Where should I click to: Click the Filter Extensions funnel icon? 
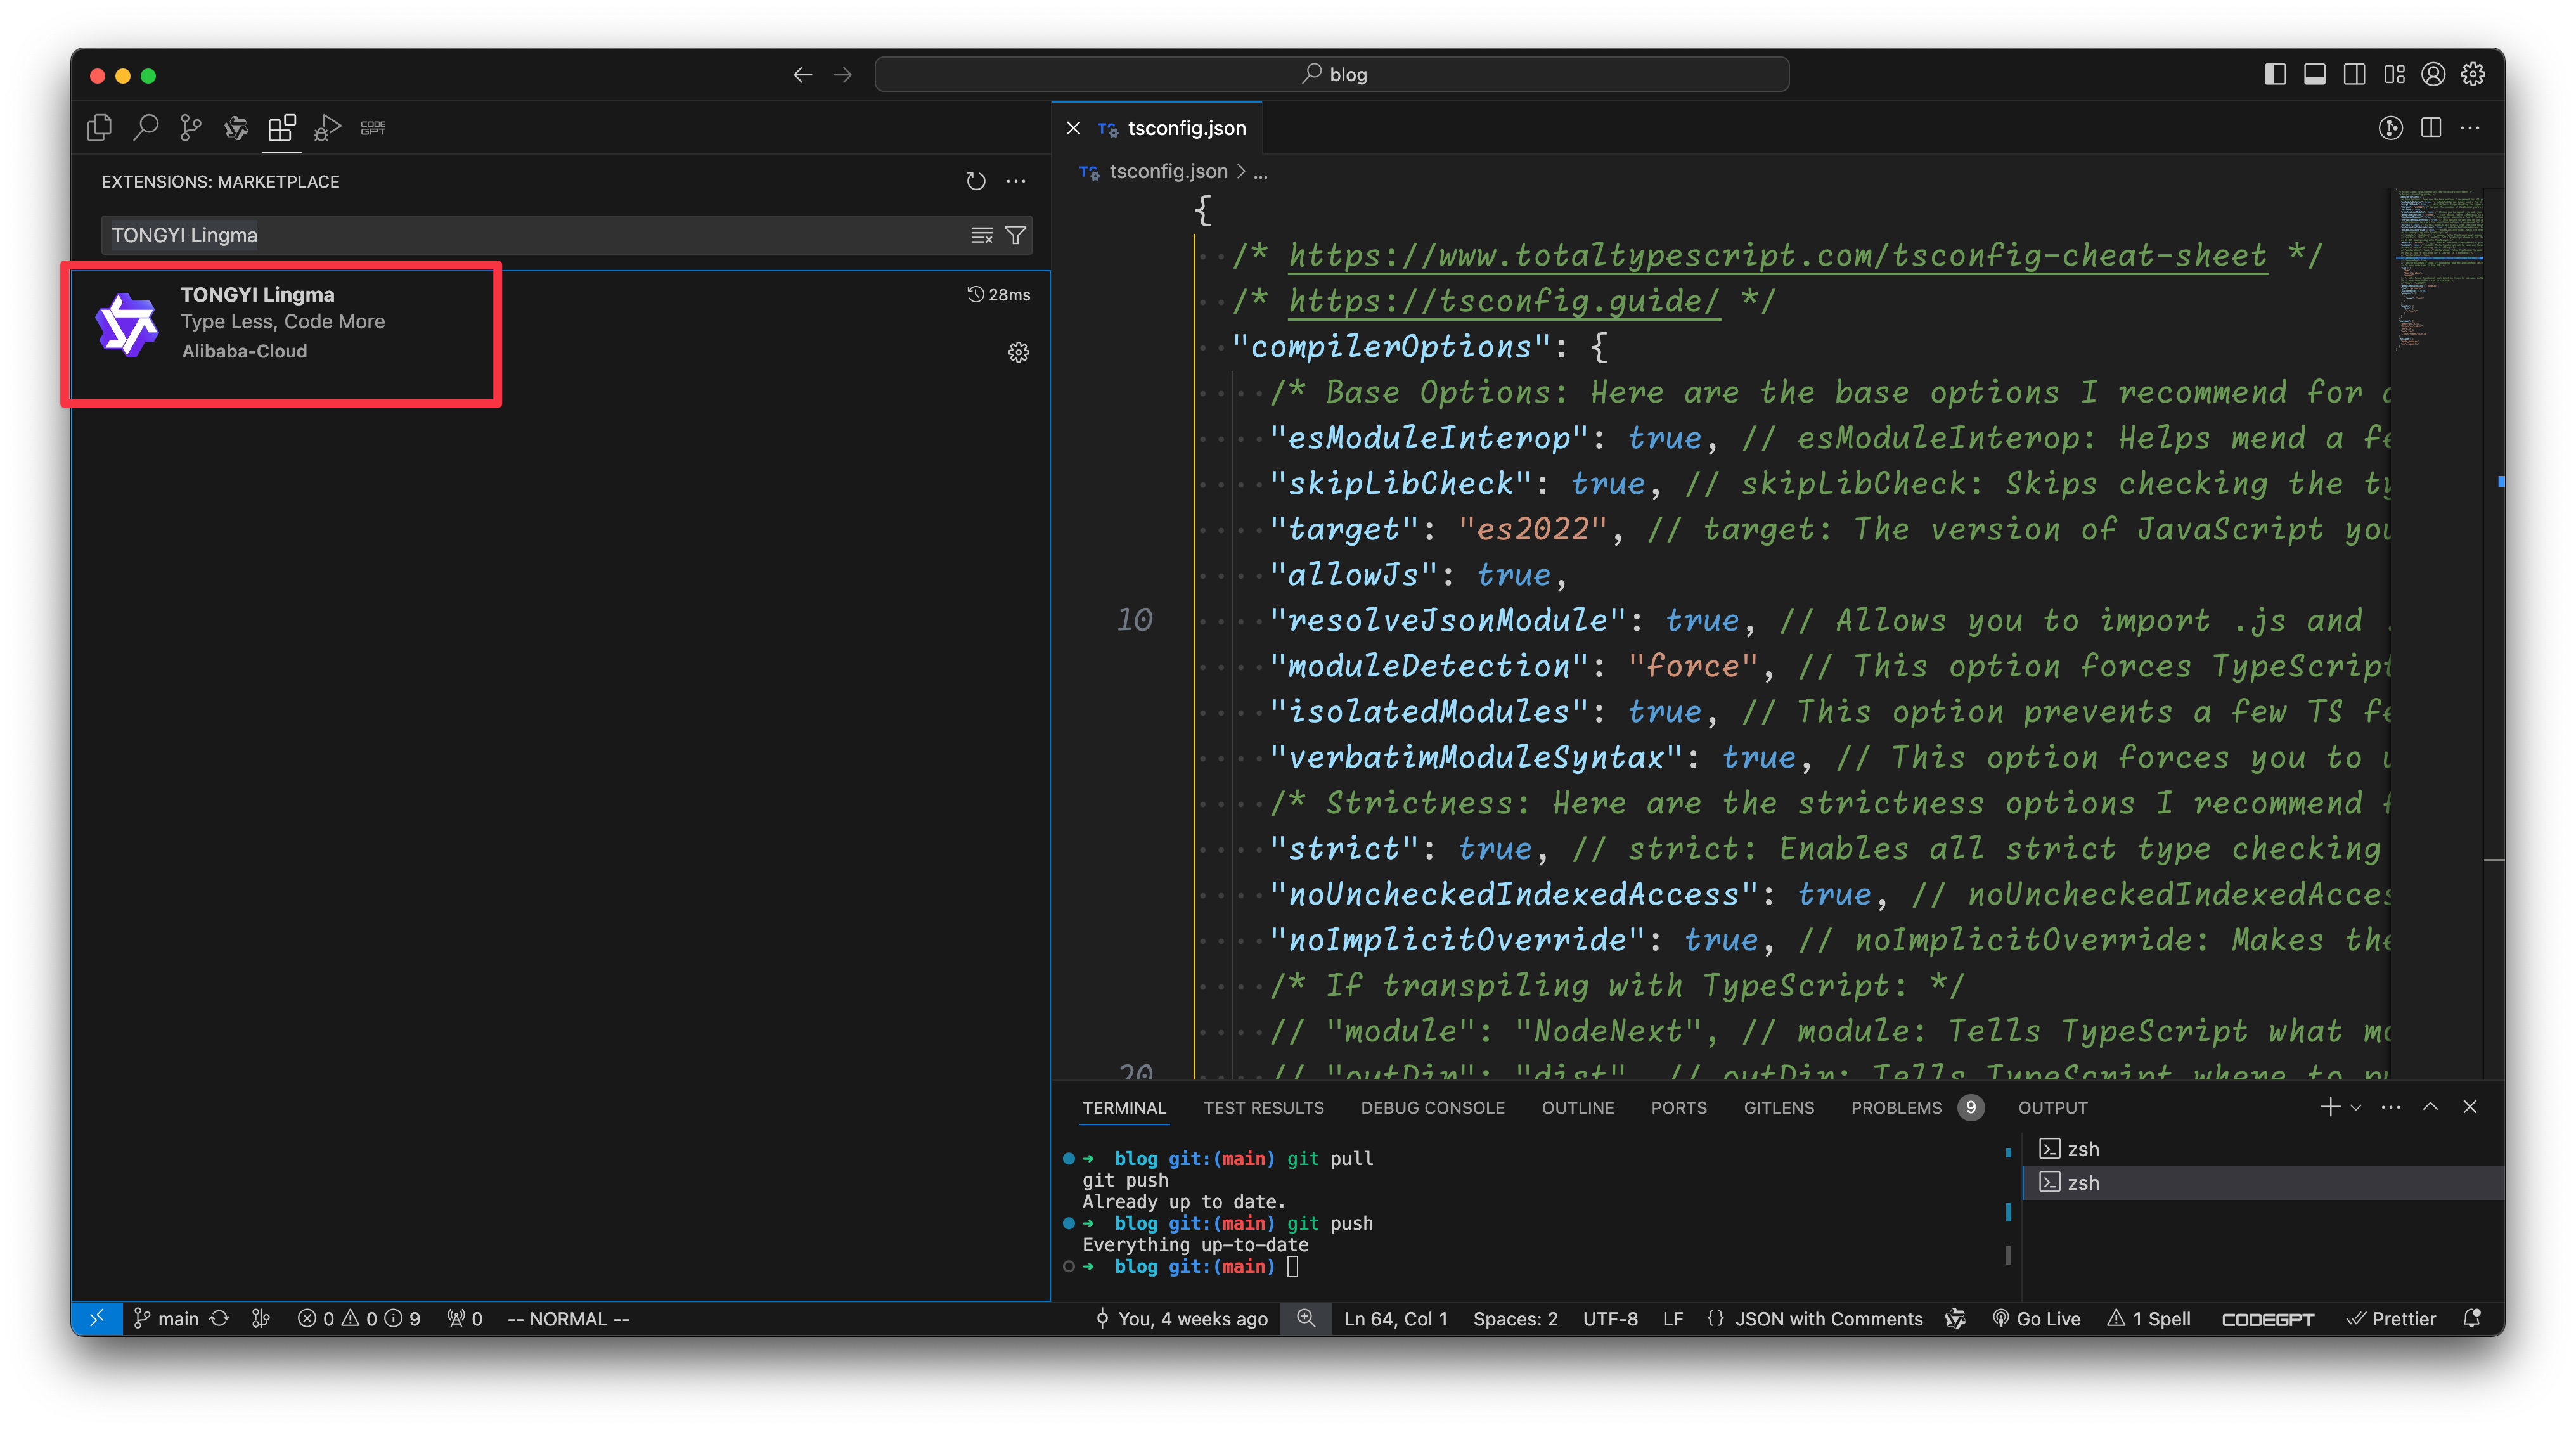[x=1015, y=235]
